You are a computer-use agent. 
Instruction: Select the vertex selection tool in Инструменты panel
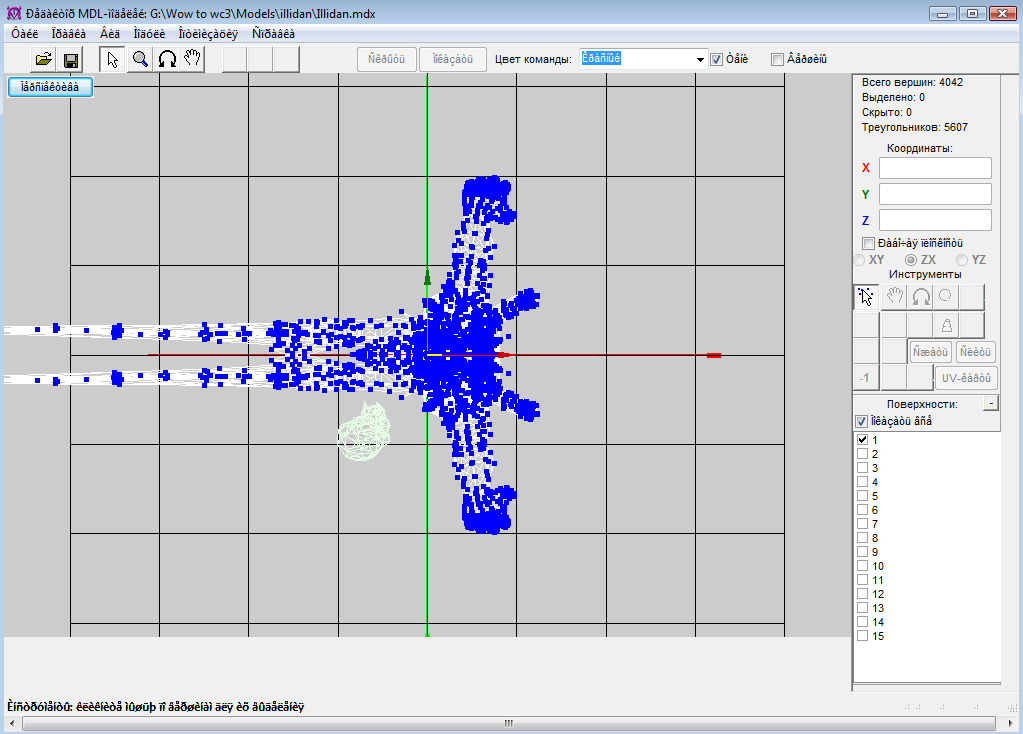coord(866,297)
